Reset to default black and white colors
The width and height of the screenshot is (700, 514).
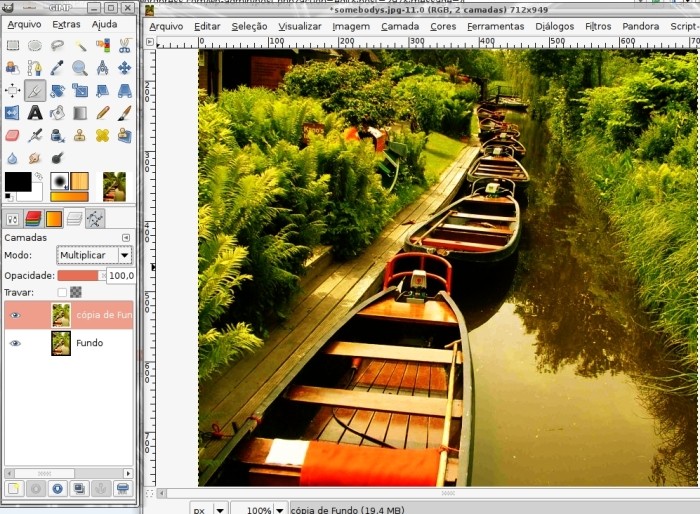pyautogui.click(x=8, y=197)
